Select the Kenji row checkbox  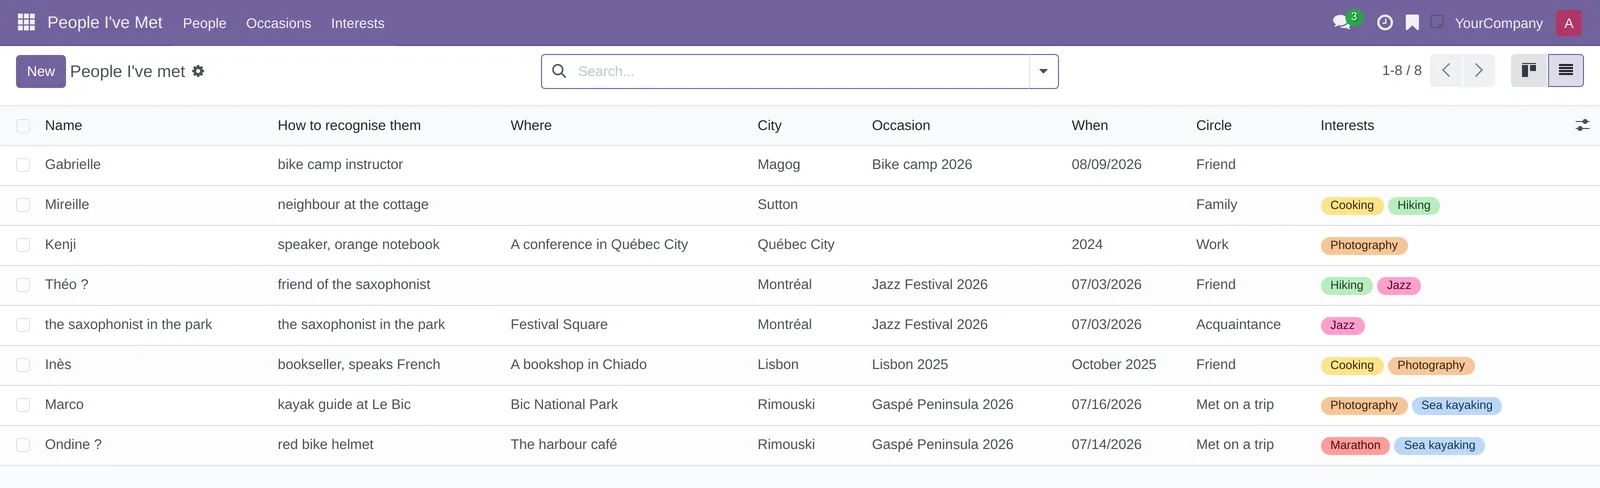point(23,245)
